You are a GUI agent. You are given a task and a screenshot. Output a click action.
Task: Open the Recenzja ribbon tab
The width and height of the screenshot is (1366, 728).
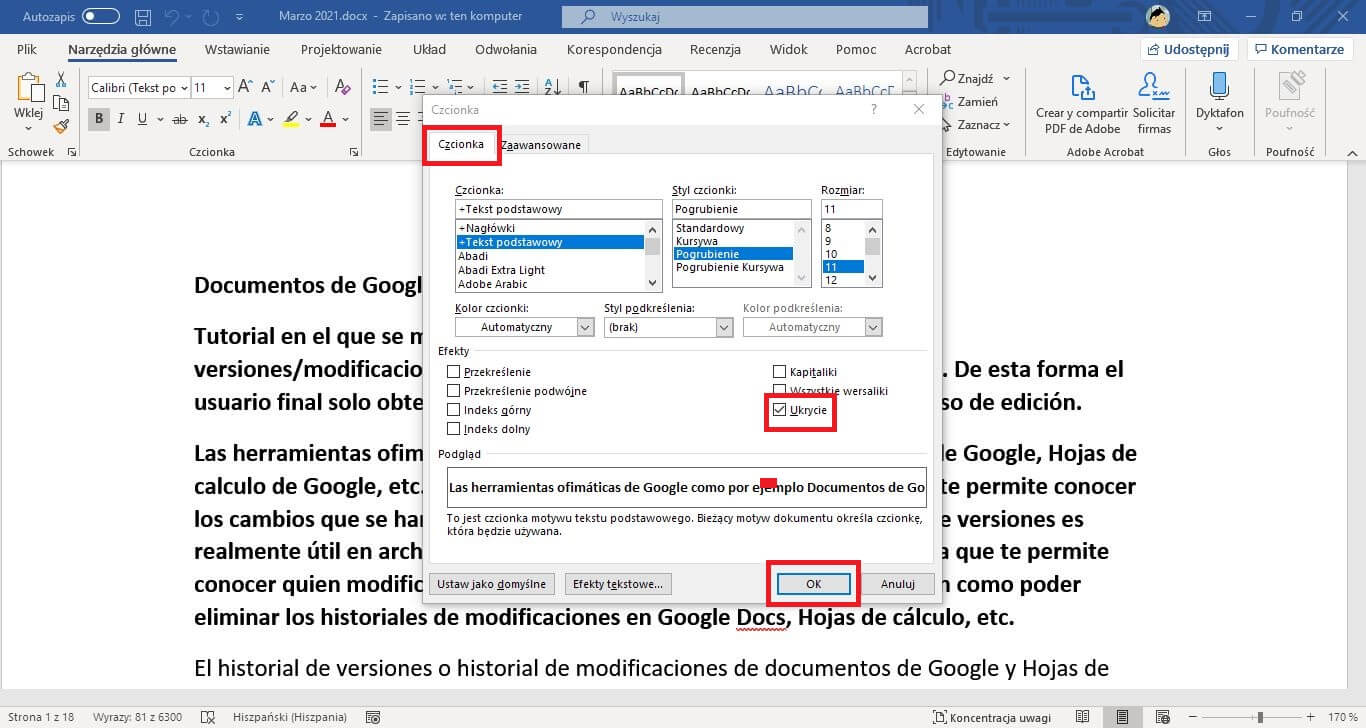715,49
